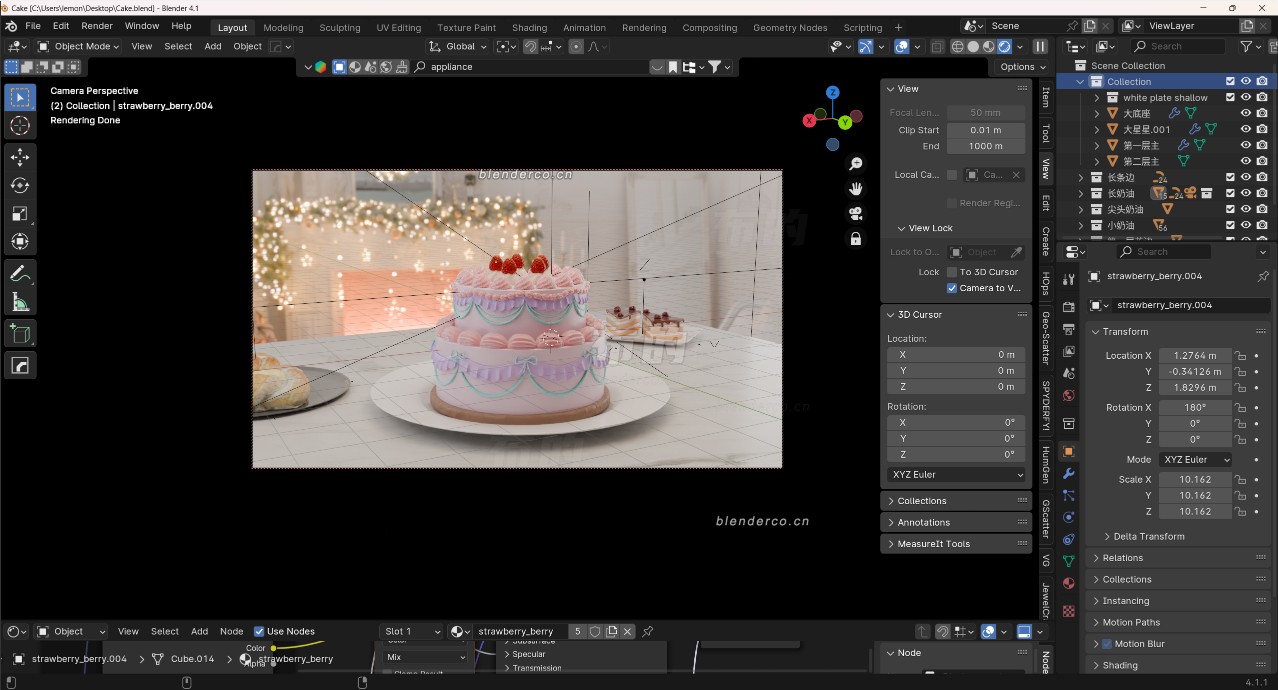The height and width of the screenshot is (690, 1278).
Task: Toggle the Motion Blur checkbox
Action: [1107, 644]
